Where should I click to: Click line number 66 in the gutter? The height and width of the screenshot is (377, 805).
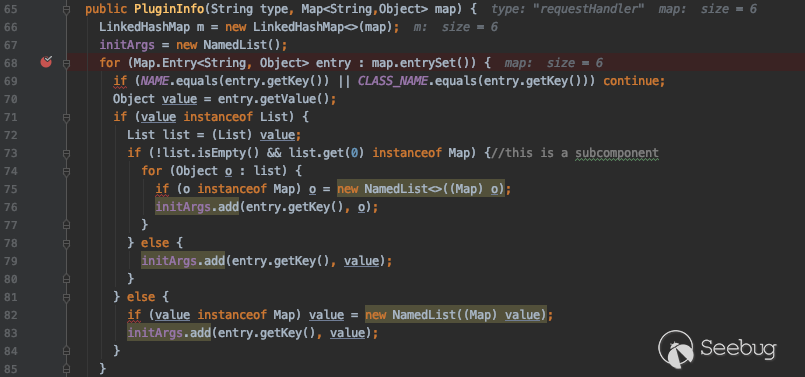click(10, 27)
